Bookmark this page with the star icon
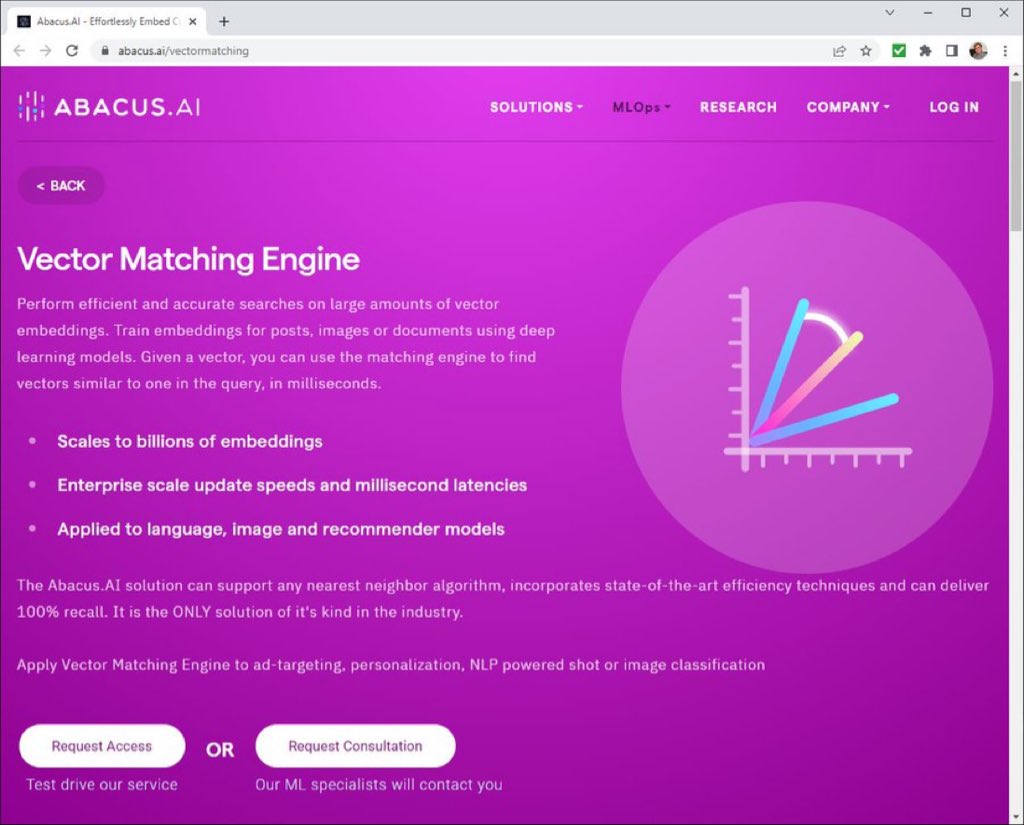The image size is (1024, 825). click(x=866, y=51)
